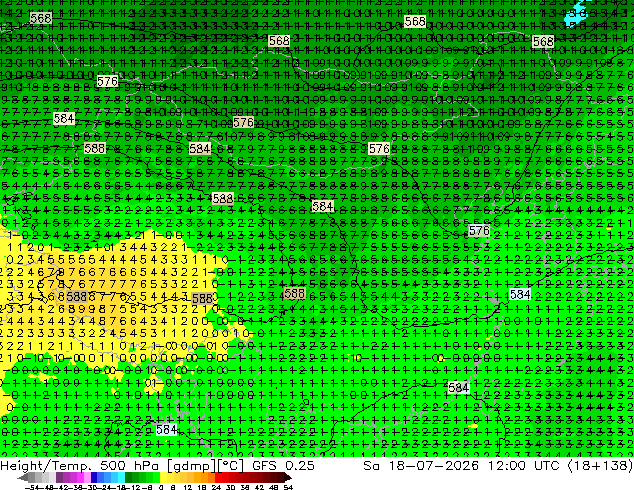Click the '24' legend tick label
Image resolution: width=634 pixels, height=490 pixels.
(216, 487)
